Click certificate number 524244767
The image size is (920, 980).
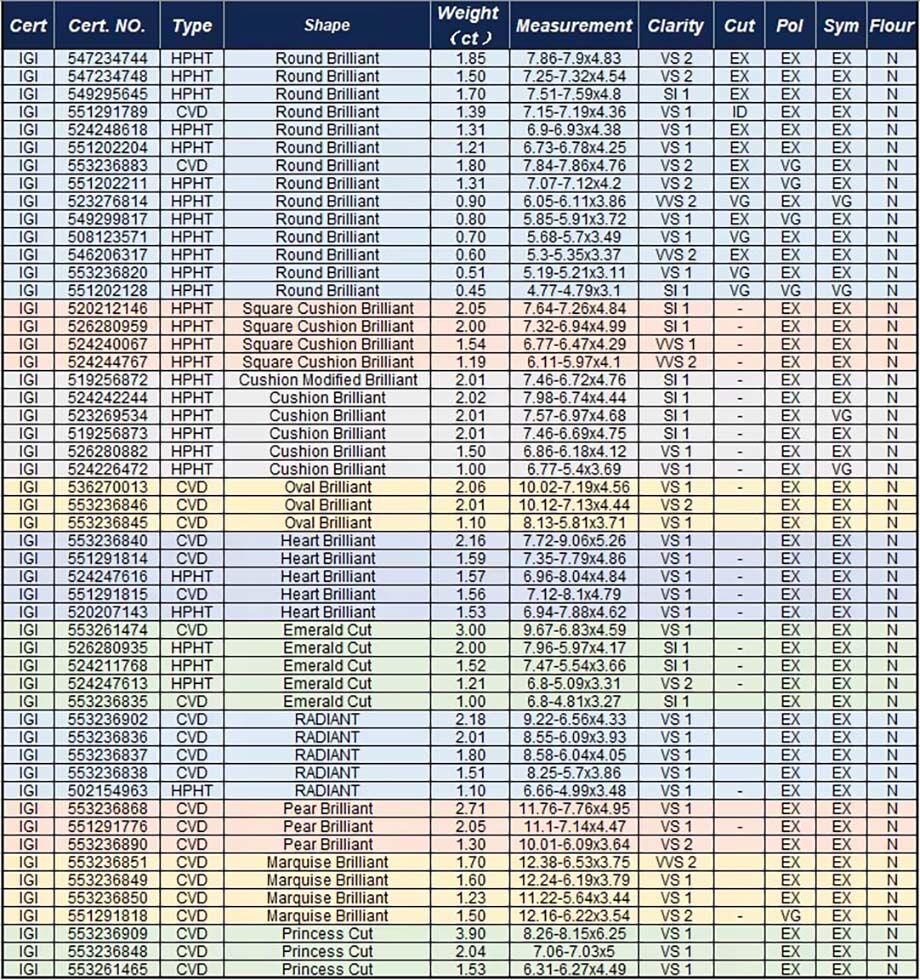pyautogui.click(x=108, y=362)
